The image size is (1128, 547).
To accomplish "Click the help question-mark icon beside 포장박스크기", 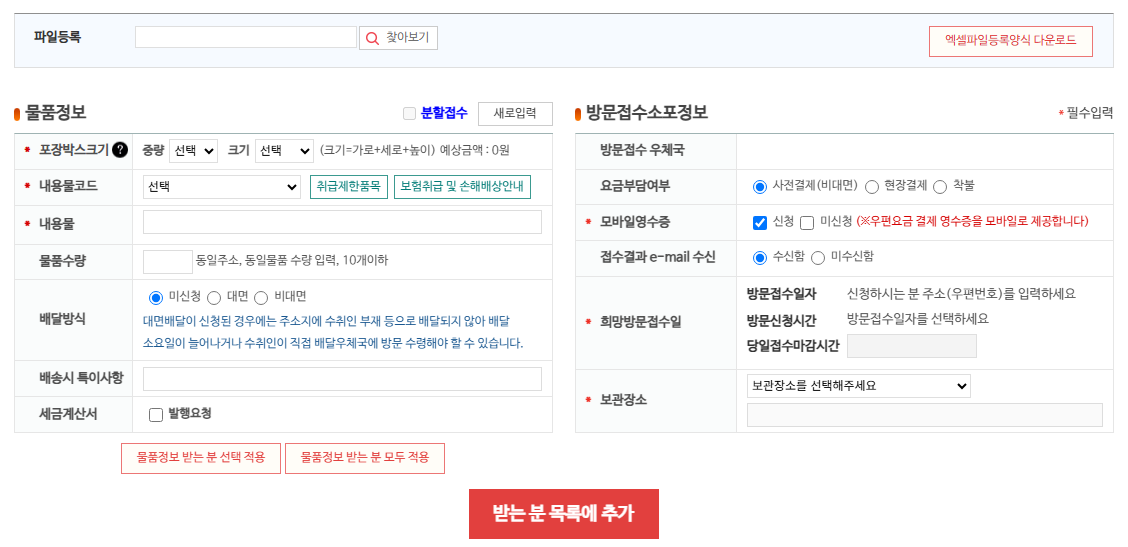I will 120,150.
